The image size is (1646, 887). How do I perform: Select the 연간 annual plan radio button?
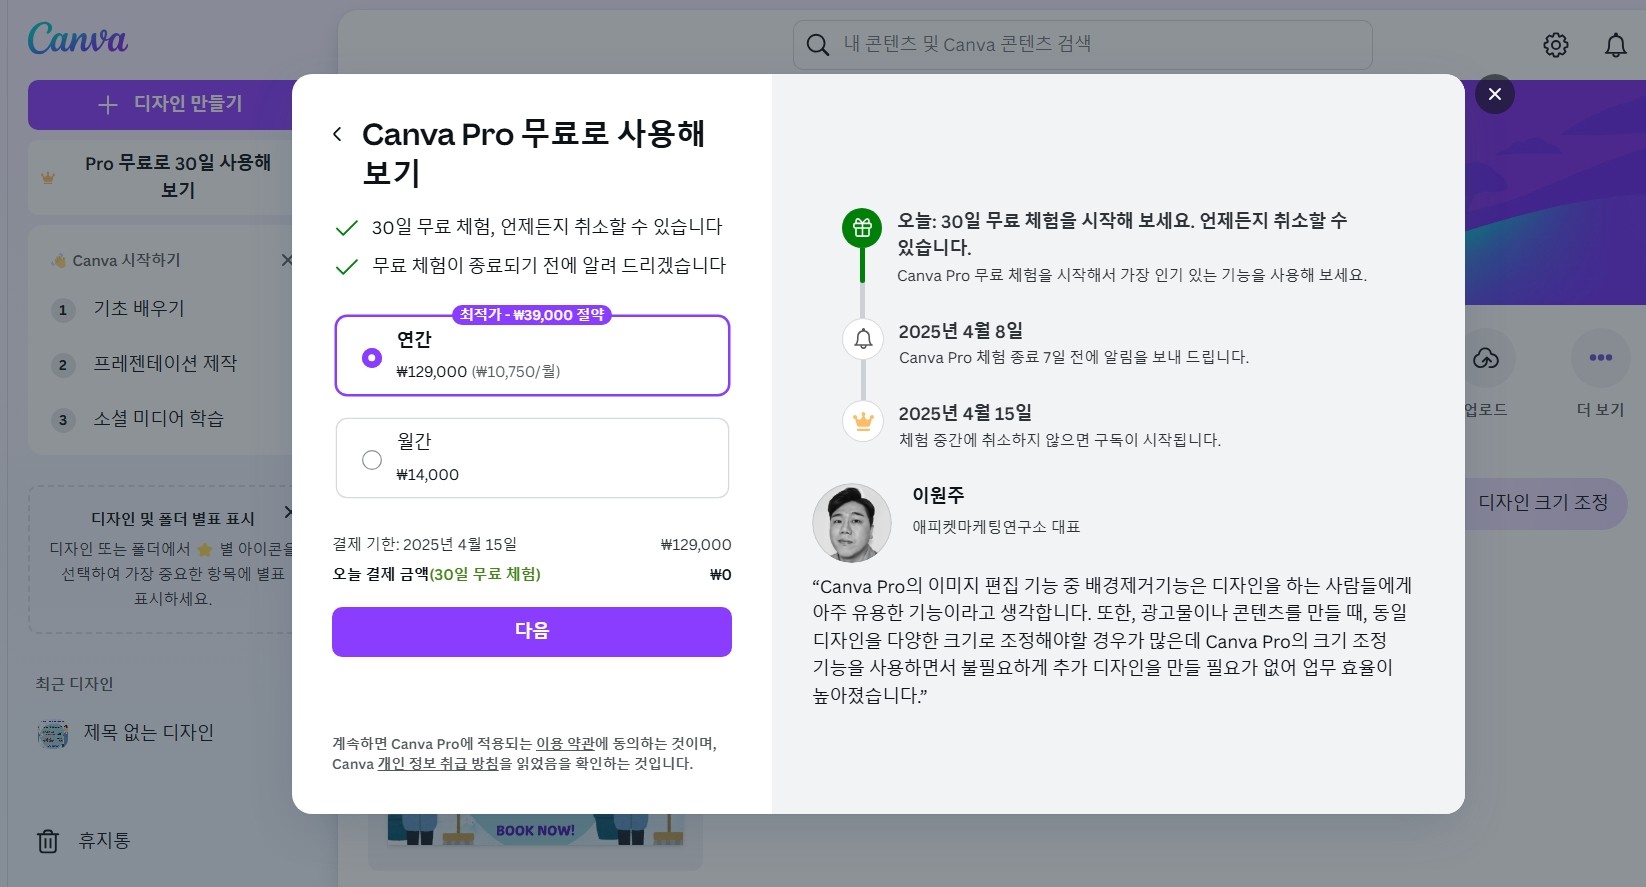coord(372,357)
